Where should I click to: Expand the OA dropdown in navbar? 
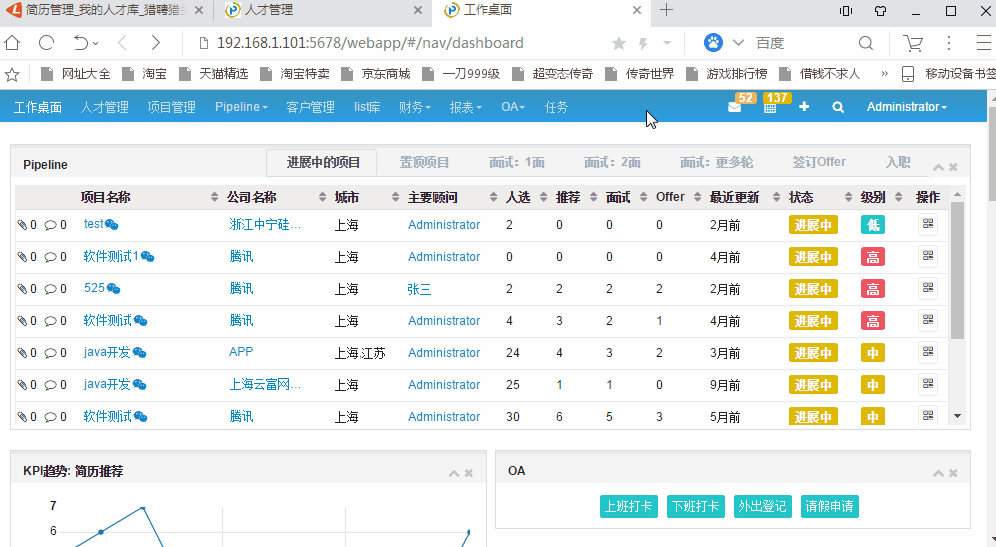(x=513, y=107)
